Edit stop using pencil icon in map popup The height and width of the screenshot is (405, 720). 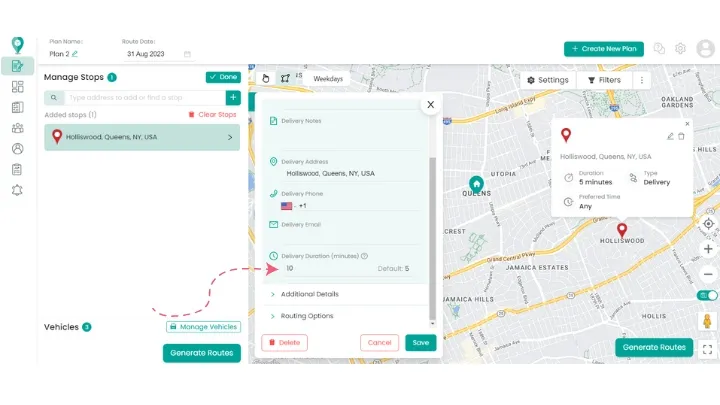click(670, 136)
